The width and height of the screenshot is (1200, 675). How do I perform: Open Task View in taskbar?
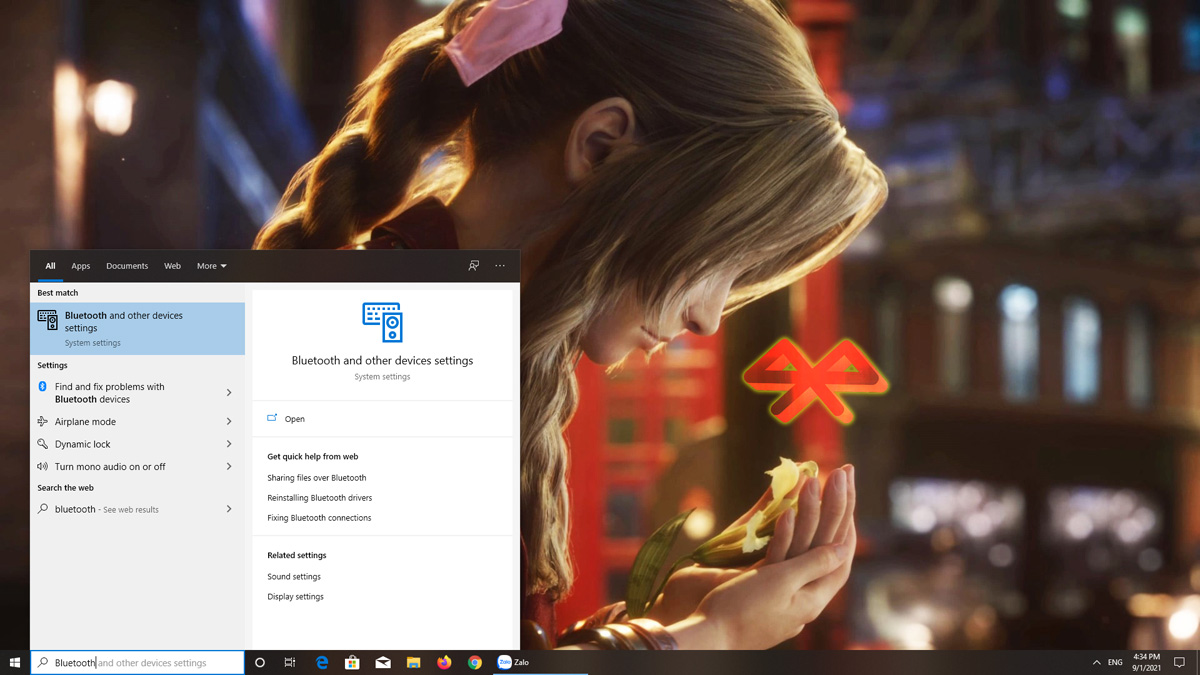[290, 662]
